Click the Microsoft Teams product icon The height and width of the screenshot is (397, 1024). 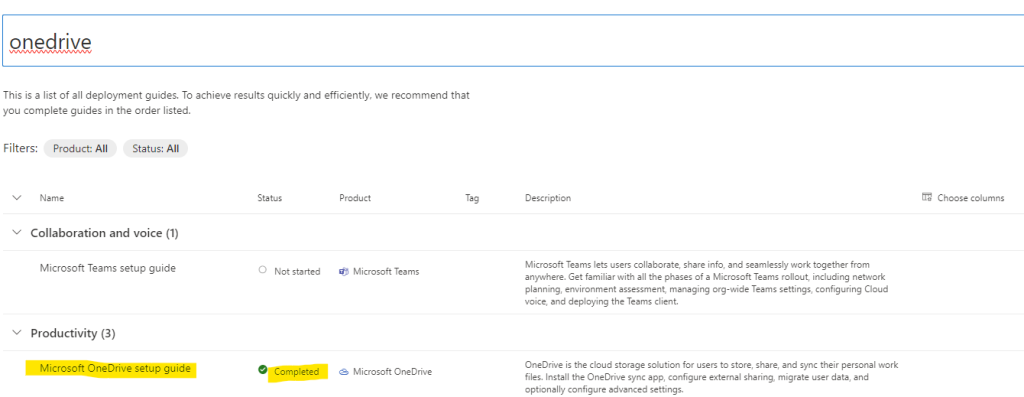(344, 271)
